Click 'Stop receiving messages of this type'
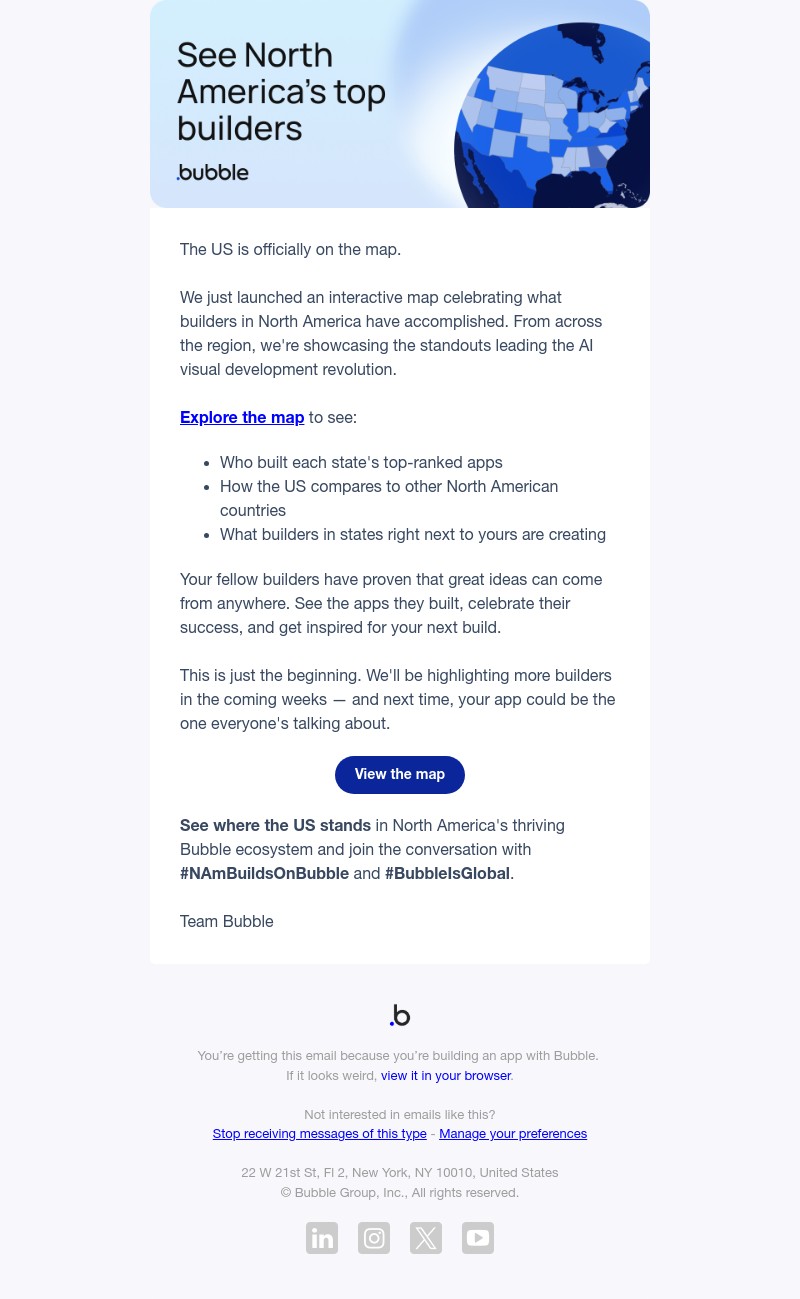The height and width of the screenshot is (1299, 800). [x=319, y=1133]
